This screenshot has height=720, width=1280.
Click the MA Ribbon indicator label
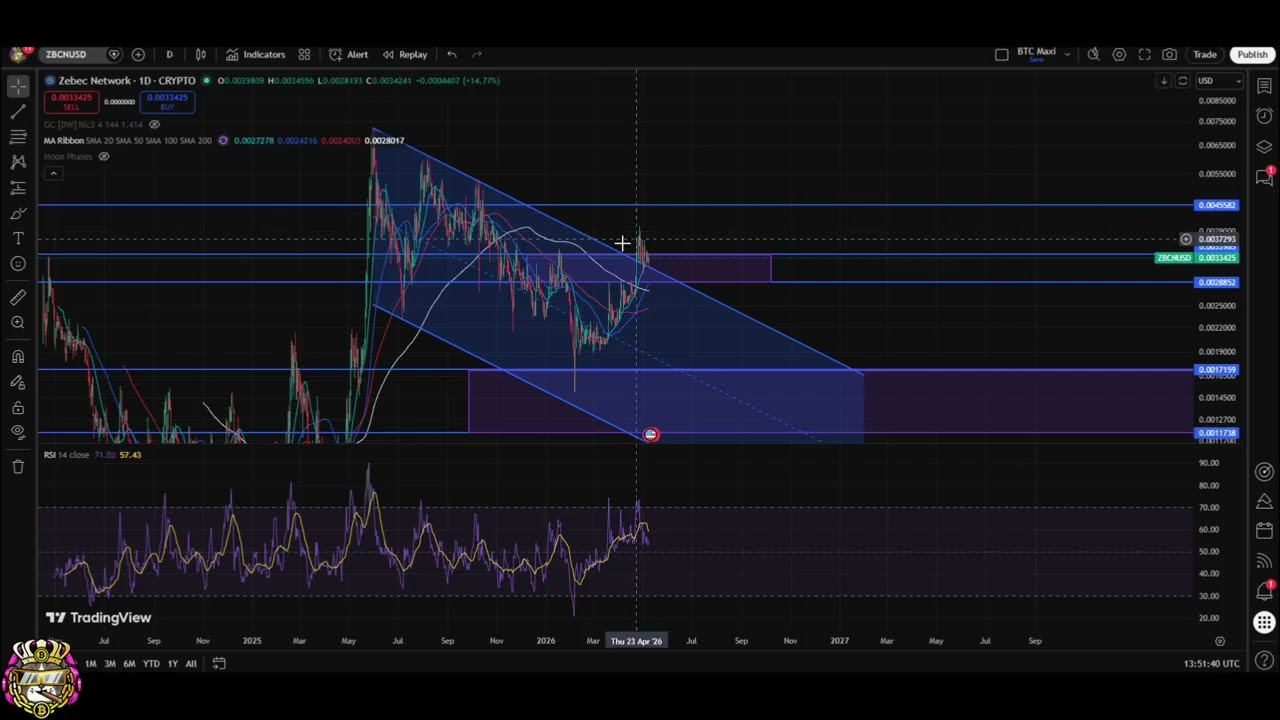pos(65,140)
